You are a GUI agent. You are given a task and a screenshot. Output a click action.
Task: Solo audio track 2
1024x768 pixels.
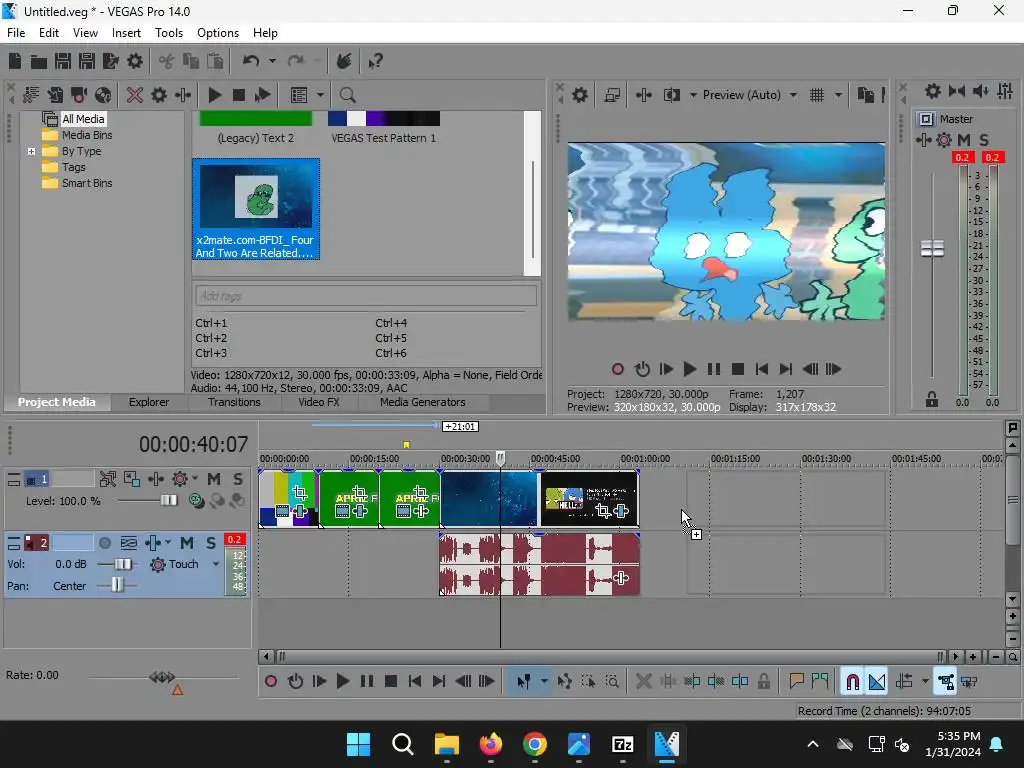point(211,543)
